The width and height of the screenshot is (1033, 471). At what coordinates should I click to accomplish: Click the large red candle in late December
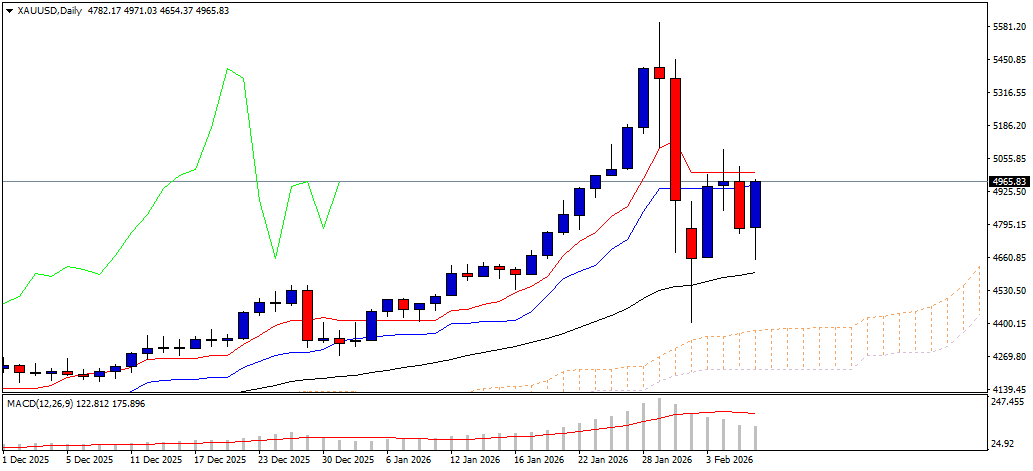tap(308, 315)
